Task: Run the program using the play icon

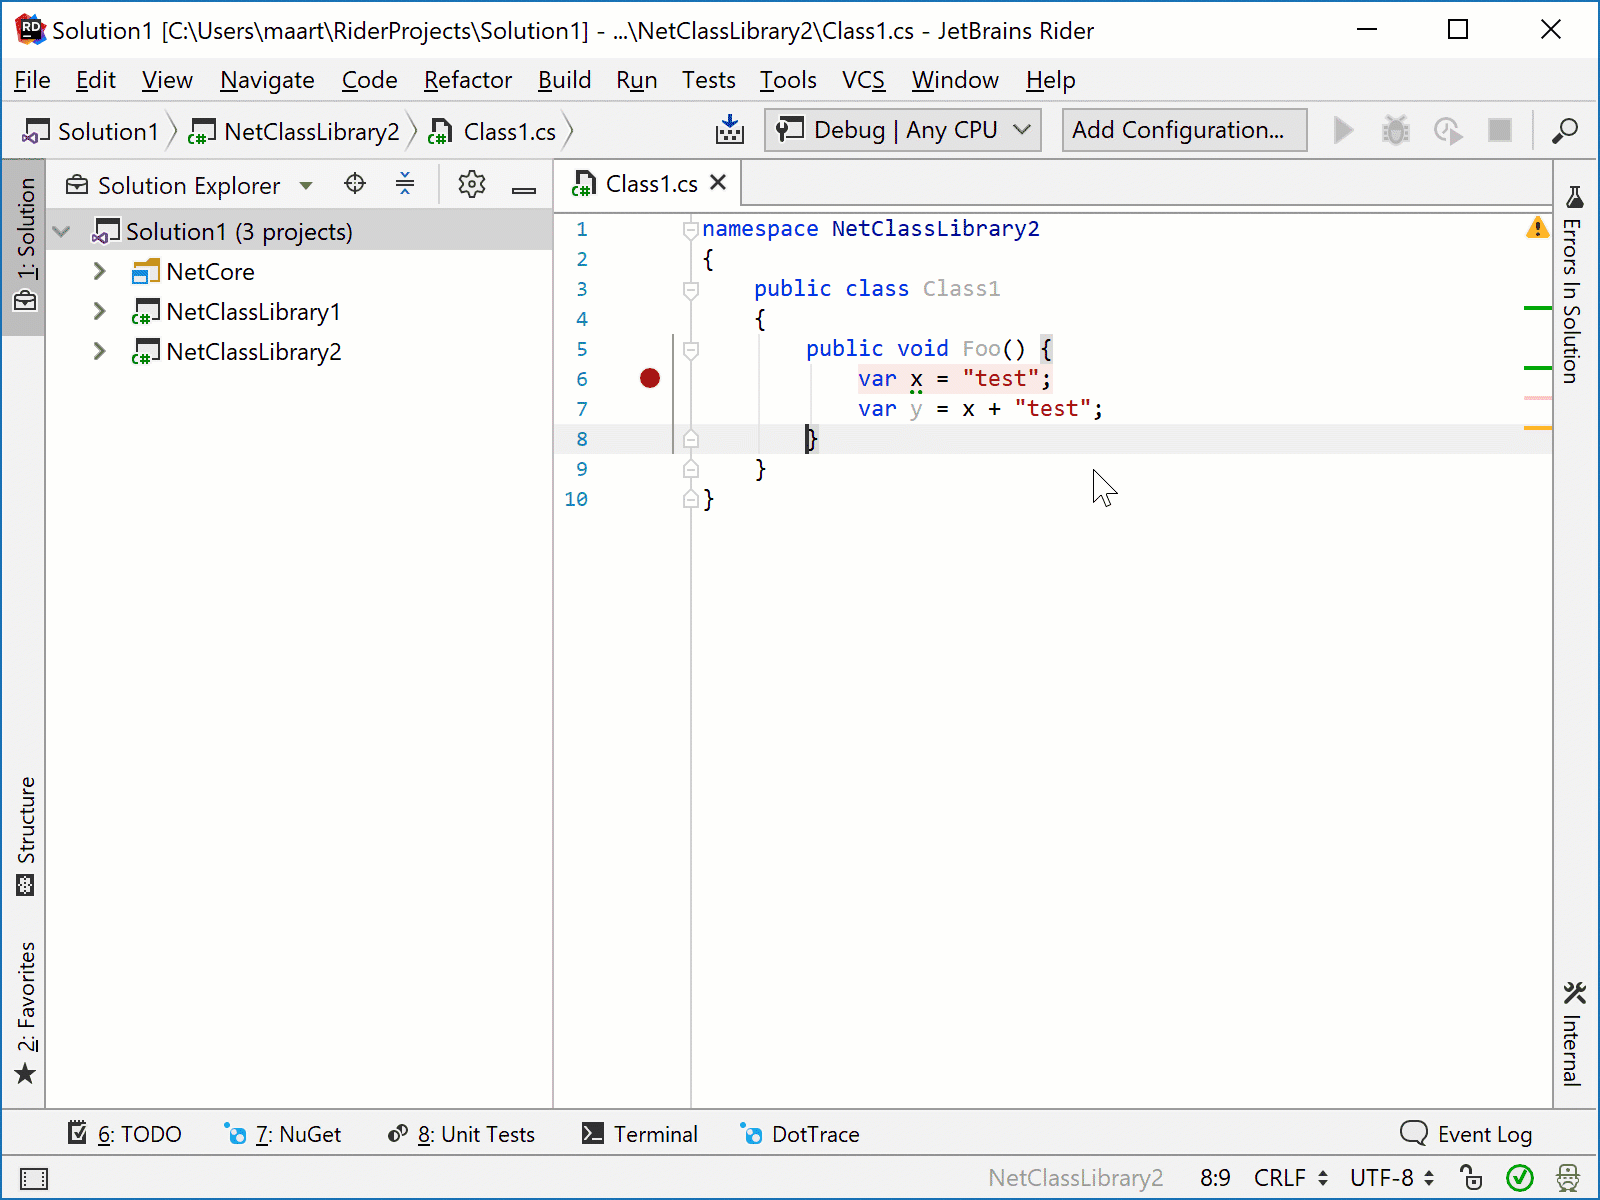Action: click(1344, 130)
